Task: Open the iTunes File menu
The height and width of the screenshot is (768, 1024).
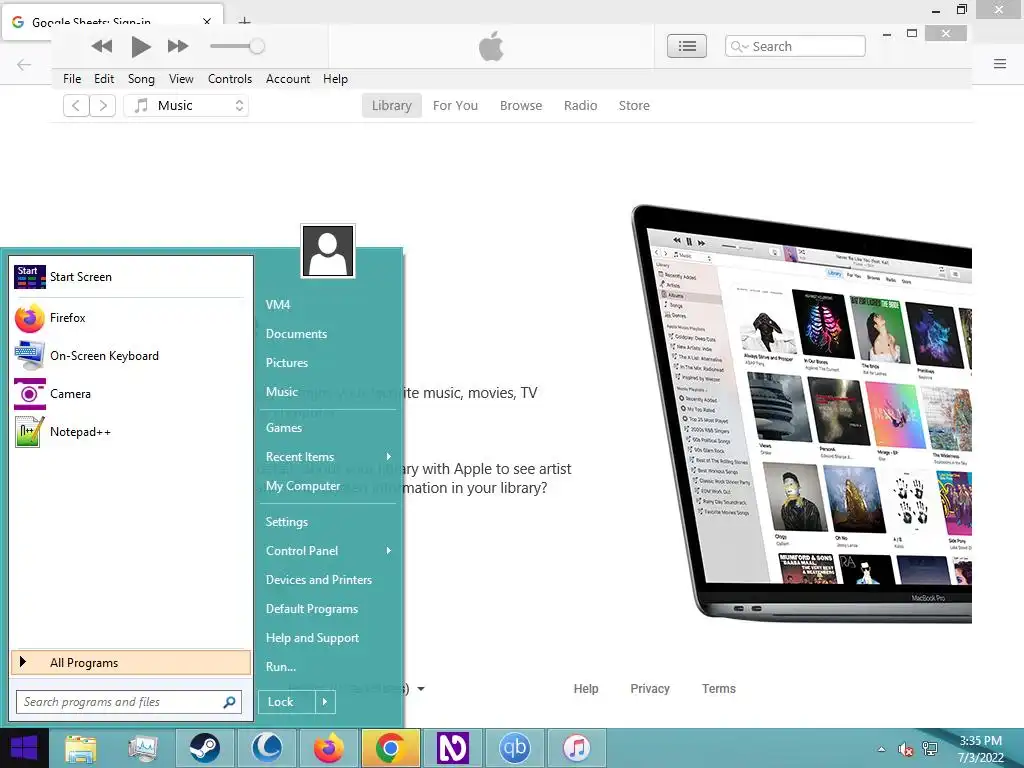Action: click(72, 79)
